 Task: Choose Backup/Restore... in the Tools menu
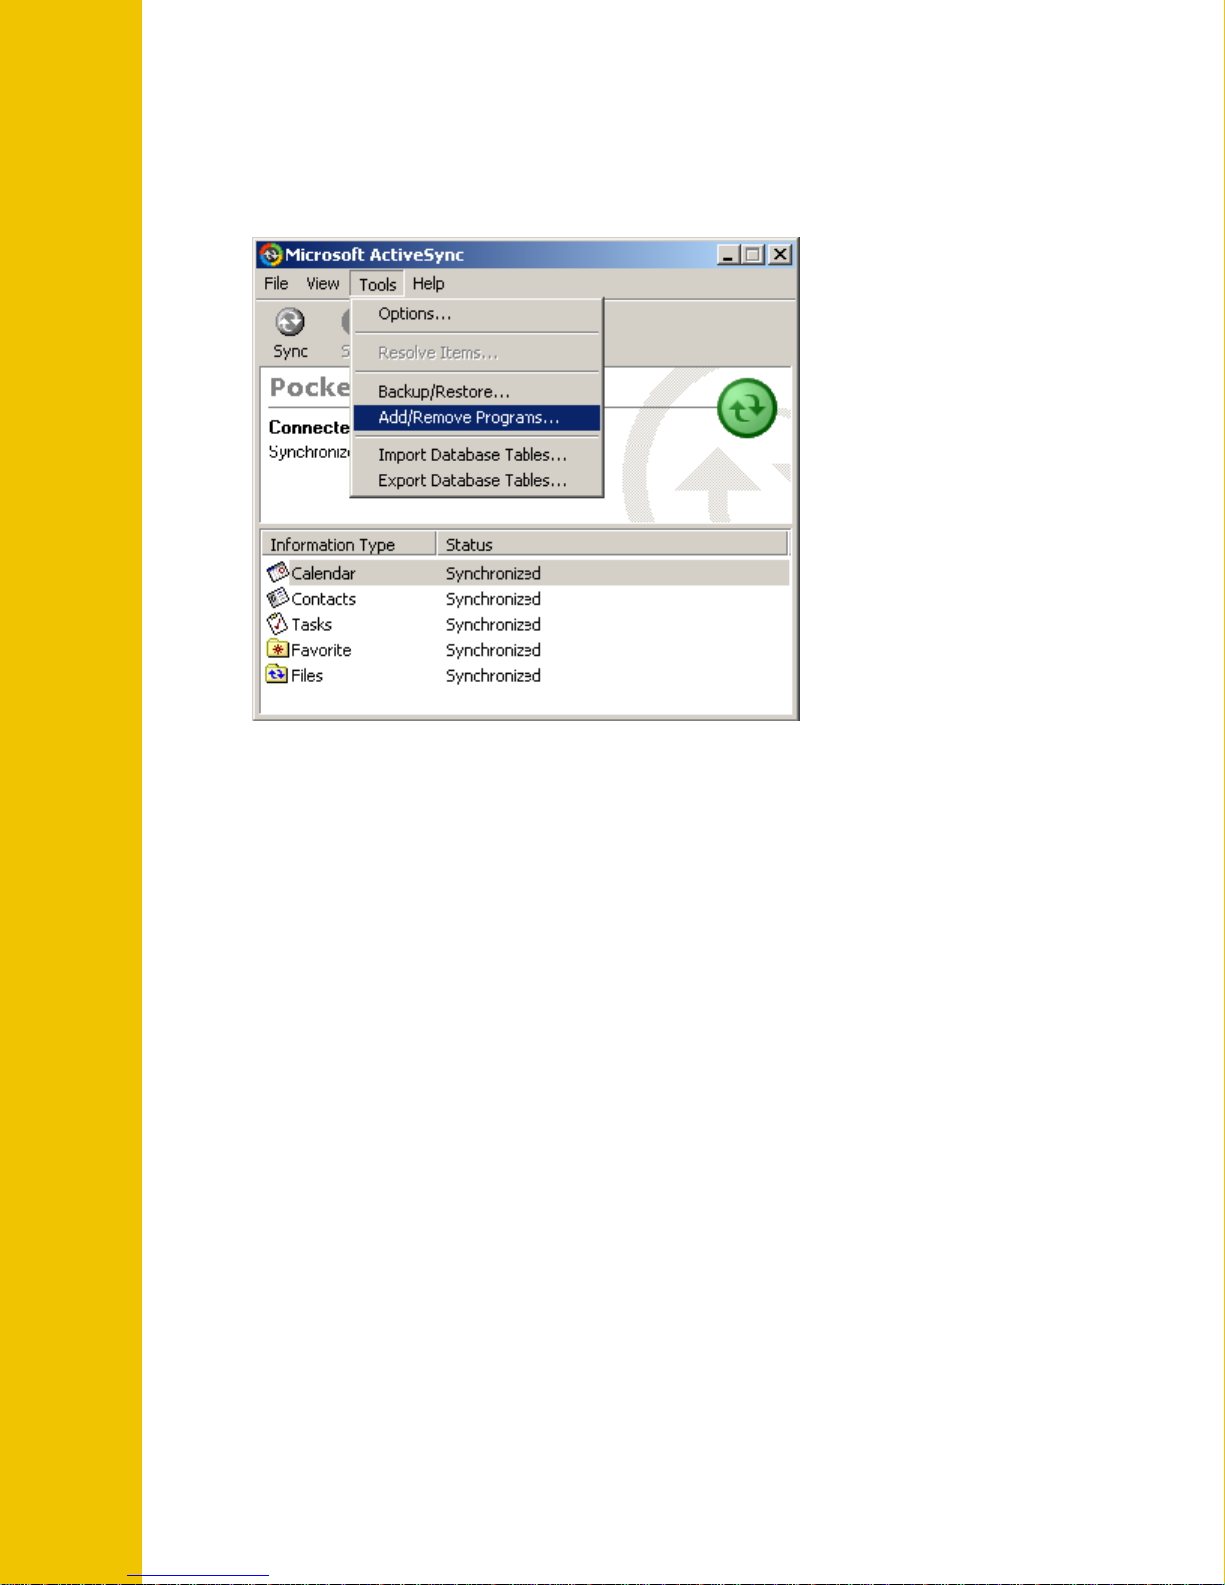(477, 392)
